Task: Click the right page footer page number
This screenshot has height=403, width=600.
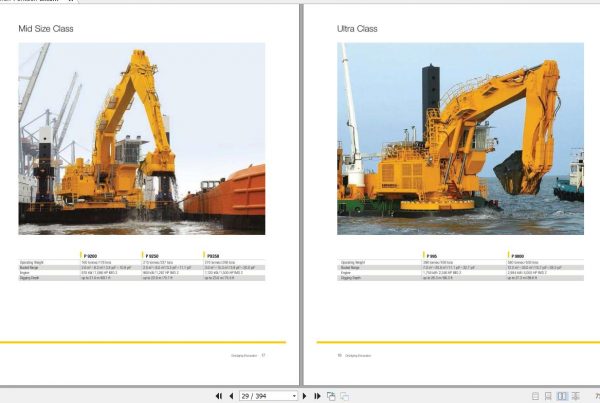Action: click(x=339, y=356)
